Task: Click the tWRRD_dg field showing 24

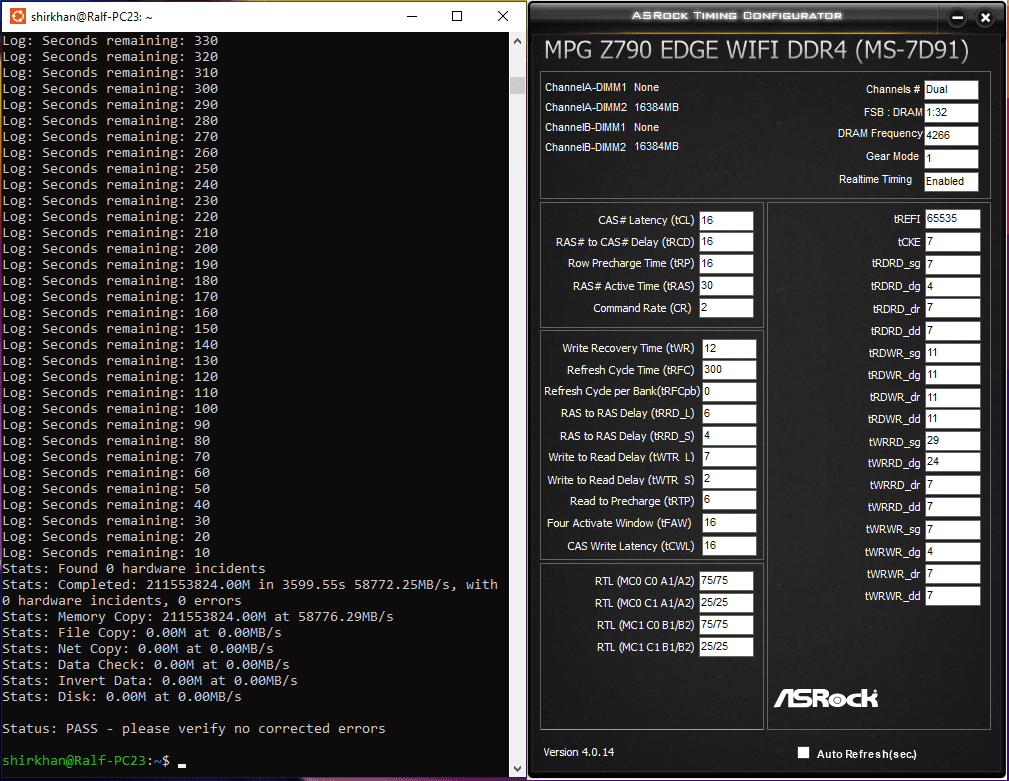Action: 953,462
